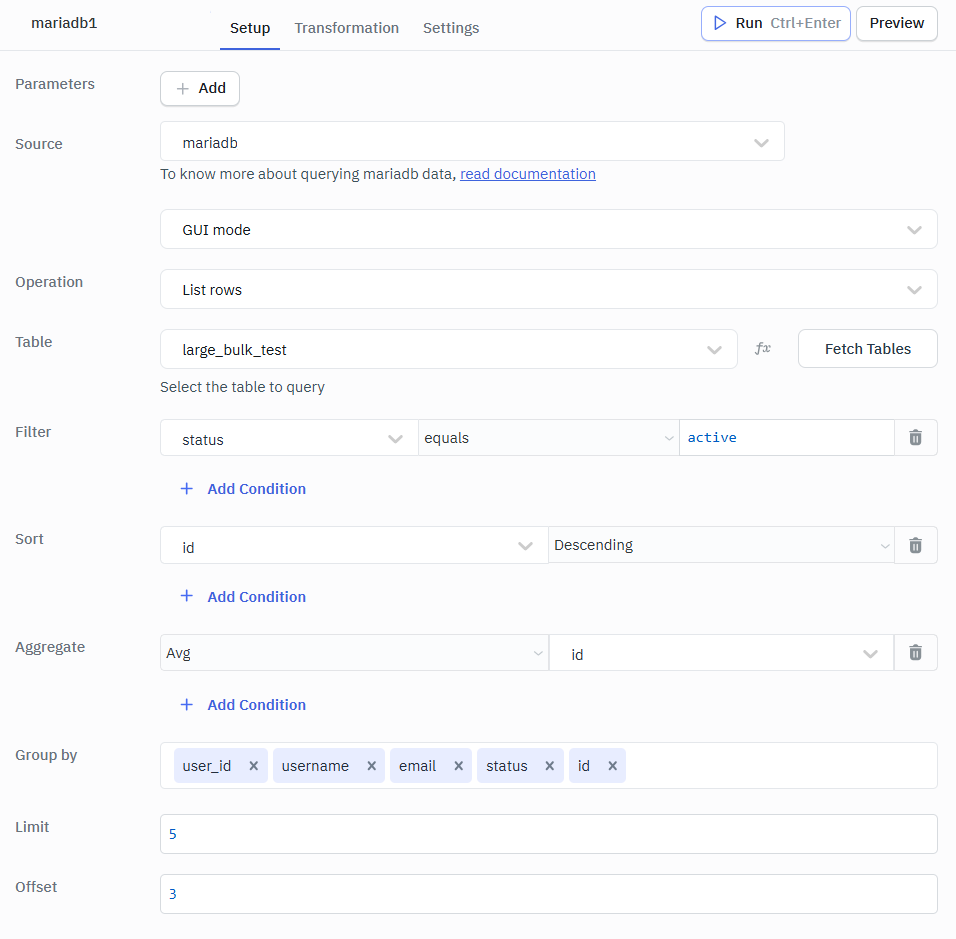
Task: Toggle fx dynamic value for Table
Action: (763, 349)
